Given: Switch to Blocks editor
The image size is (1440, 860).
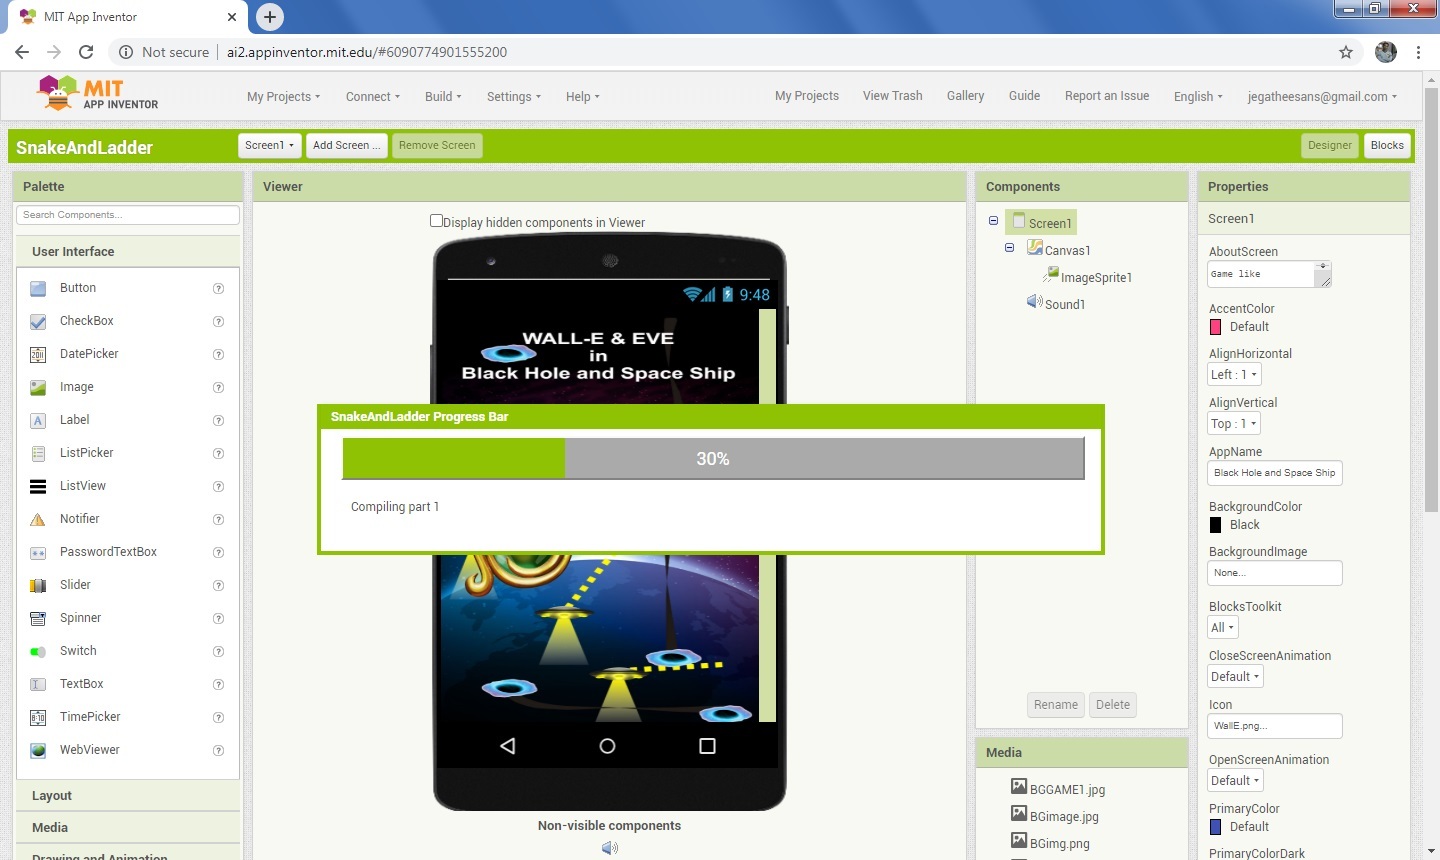Looking at the screenshot, I should [x=1387, y=145].
